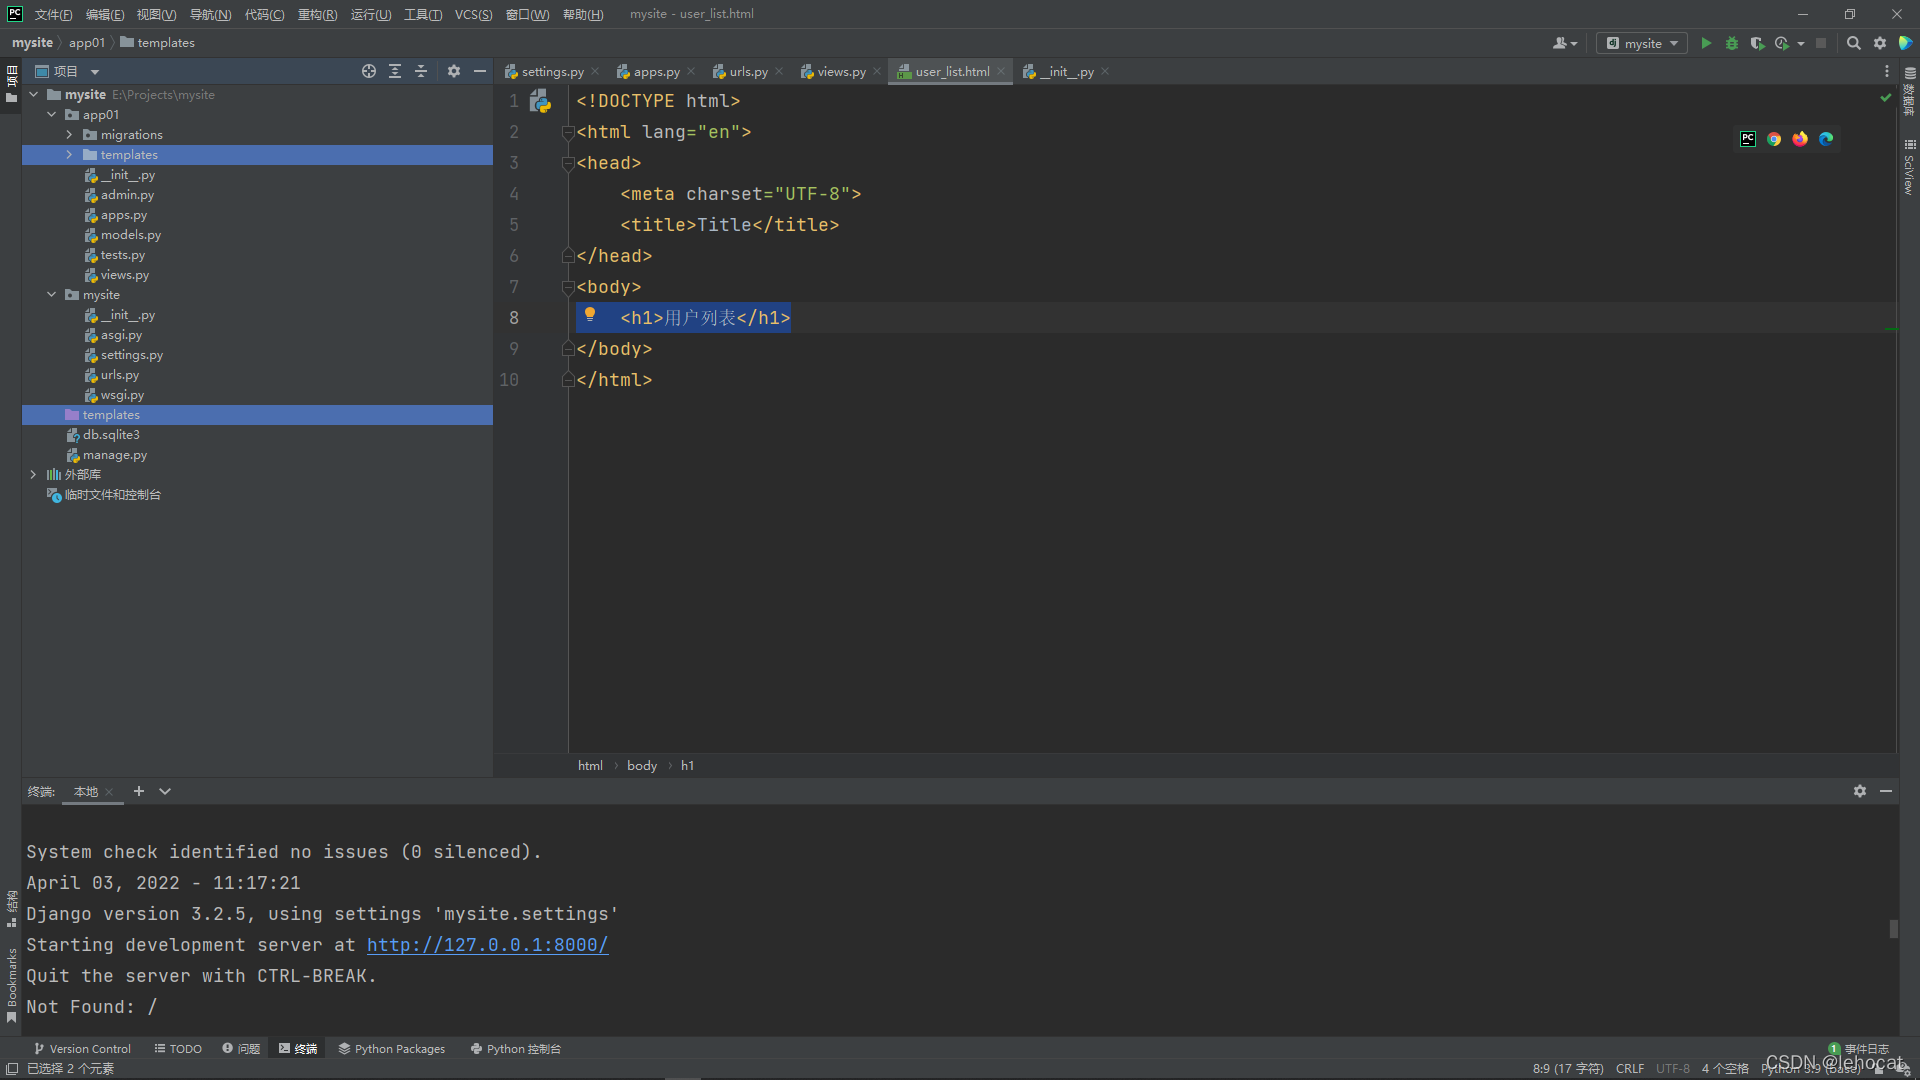Click the yellow lightbulb intention icon
The image size is (1920, 1080).
coord(590,315)
